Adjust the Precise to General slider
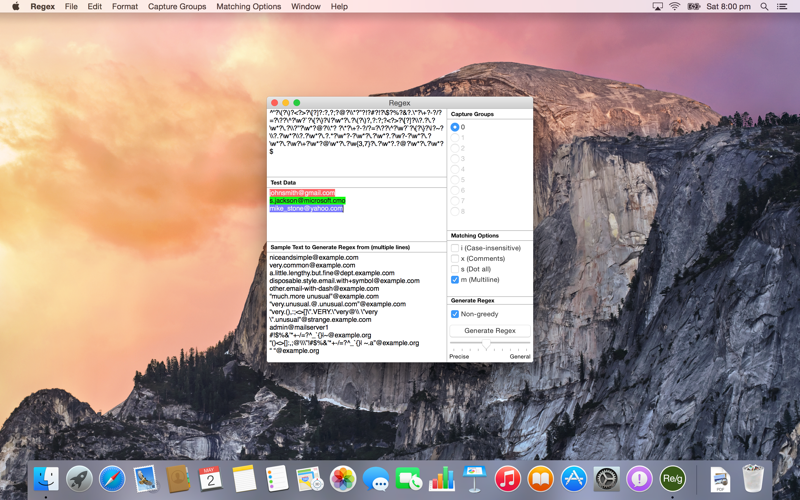The width and height of the screenshot is (800, 500). coord(486,345)
